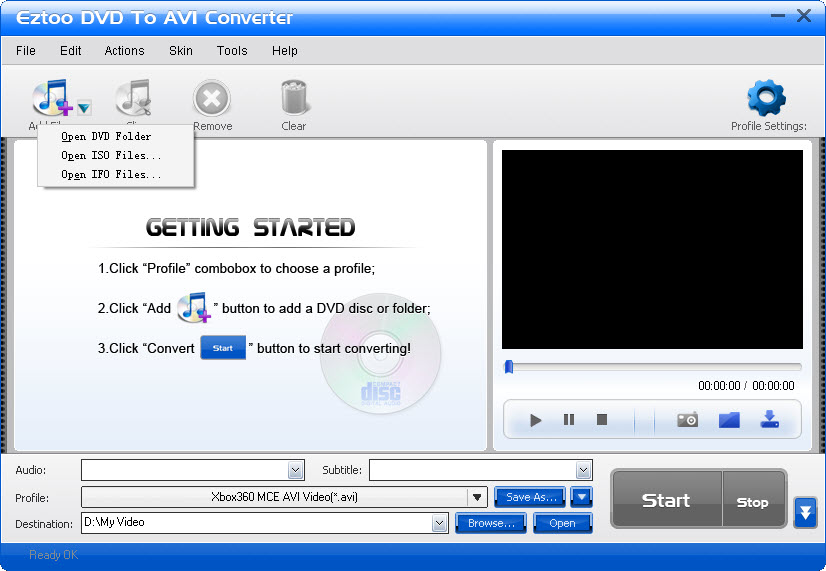
Task: Click the Open destination button
Action: 563,523
